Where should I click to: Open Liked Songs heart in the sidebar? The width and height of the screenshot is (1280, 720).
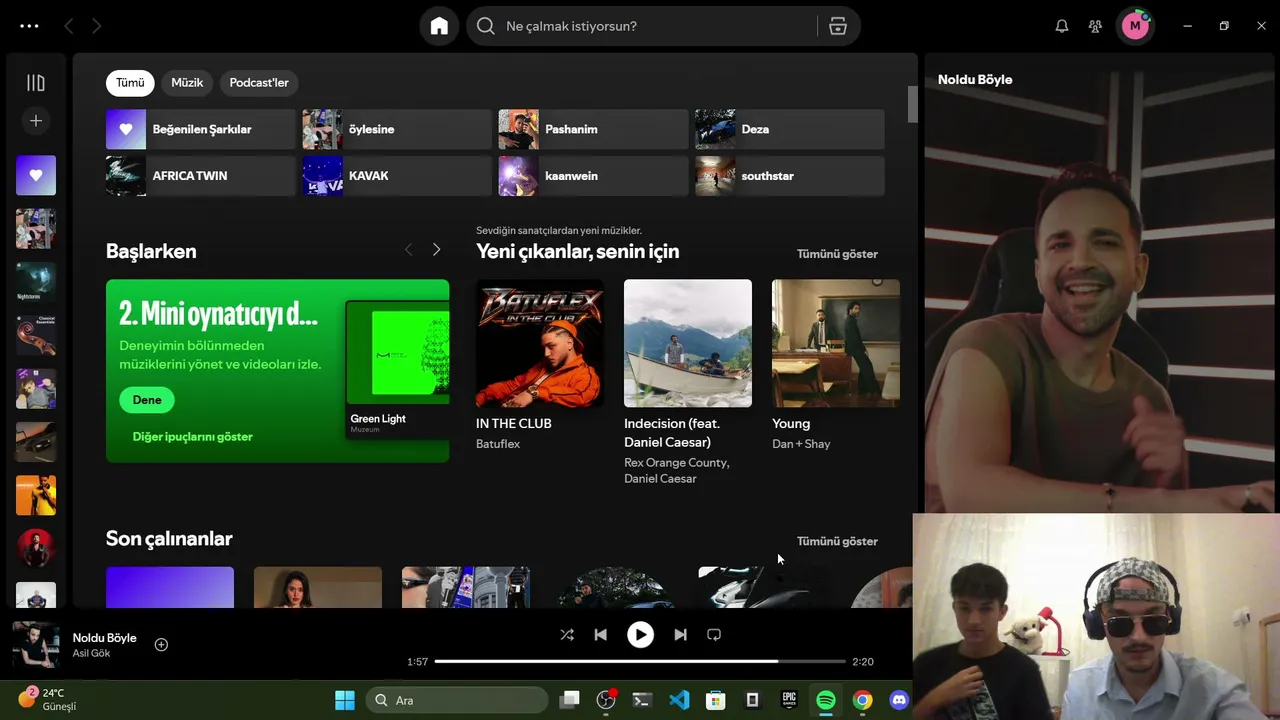click(x=36, y=175)
